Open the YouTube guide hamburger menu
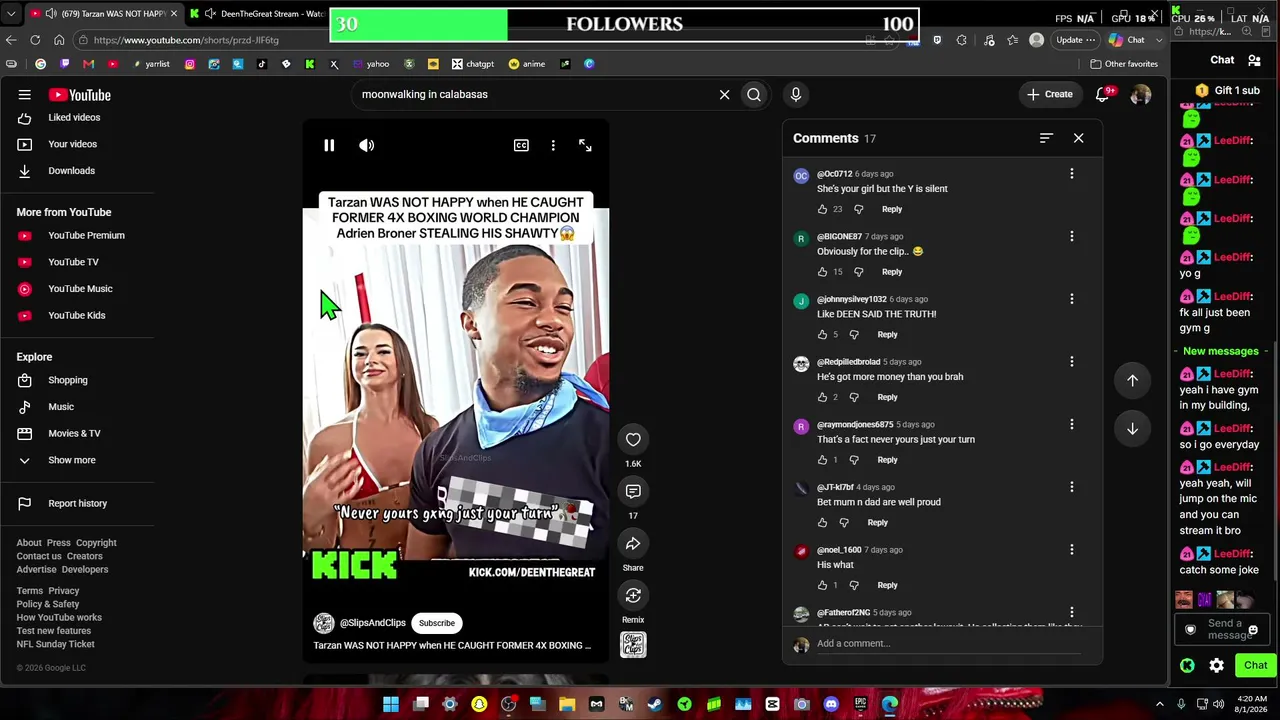This screenshot has width=1280, height=720. coord(25,95)
